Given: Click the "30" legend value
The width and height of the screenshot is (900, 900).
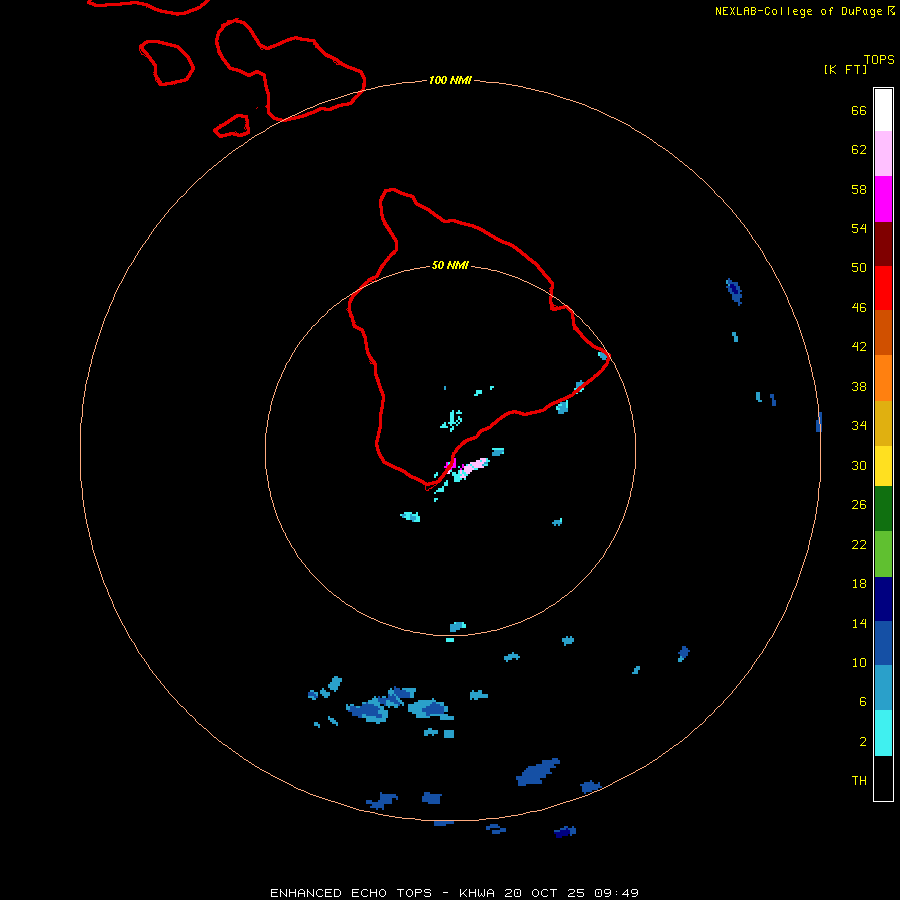Looking at the screenshot, I should click(859, 465).
